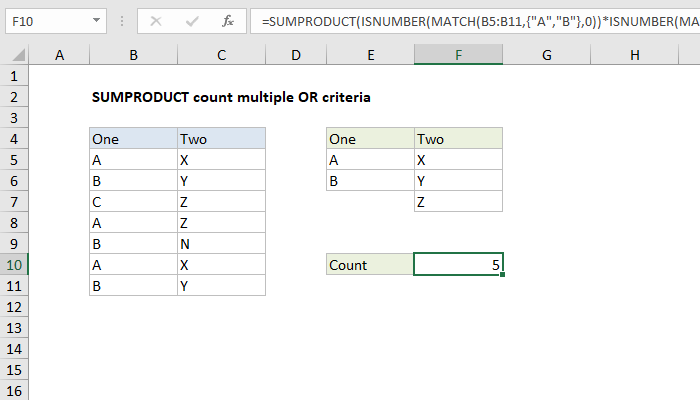Viewport: 700px width, 400px height.
Task: Select criteria cell F6 containing 'Y'
Action: pos(458,181)
